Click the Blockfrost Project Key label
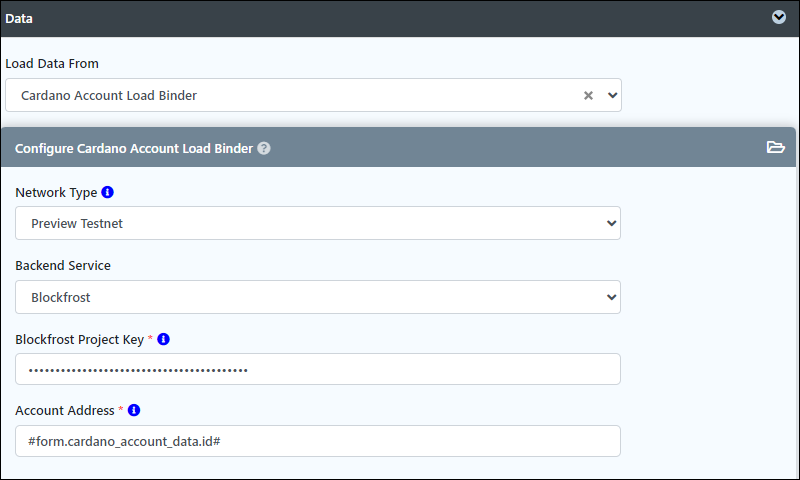800x480 pixels. coord(80,340)
